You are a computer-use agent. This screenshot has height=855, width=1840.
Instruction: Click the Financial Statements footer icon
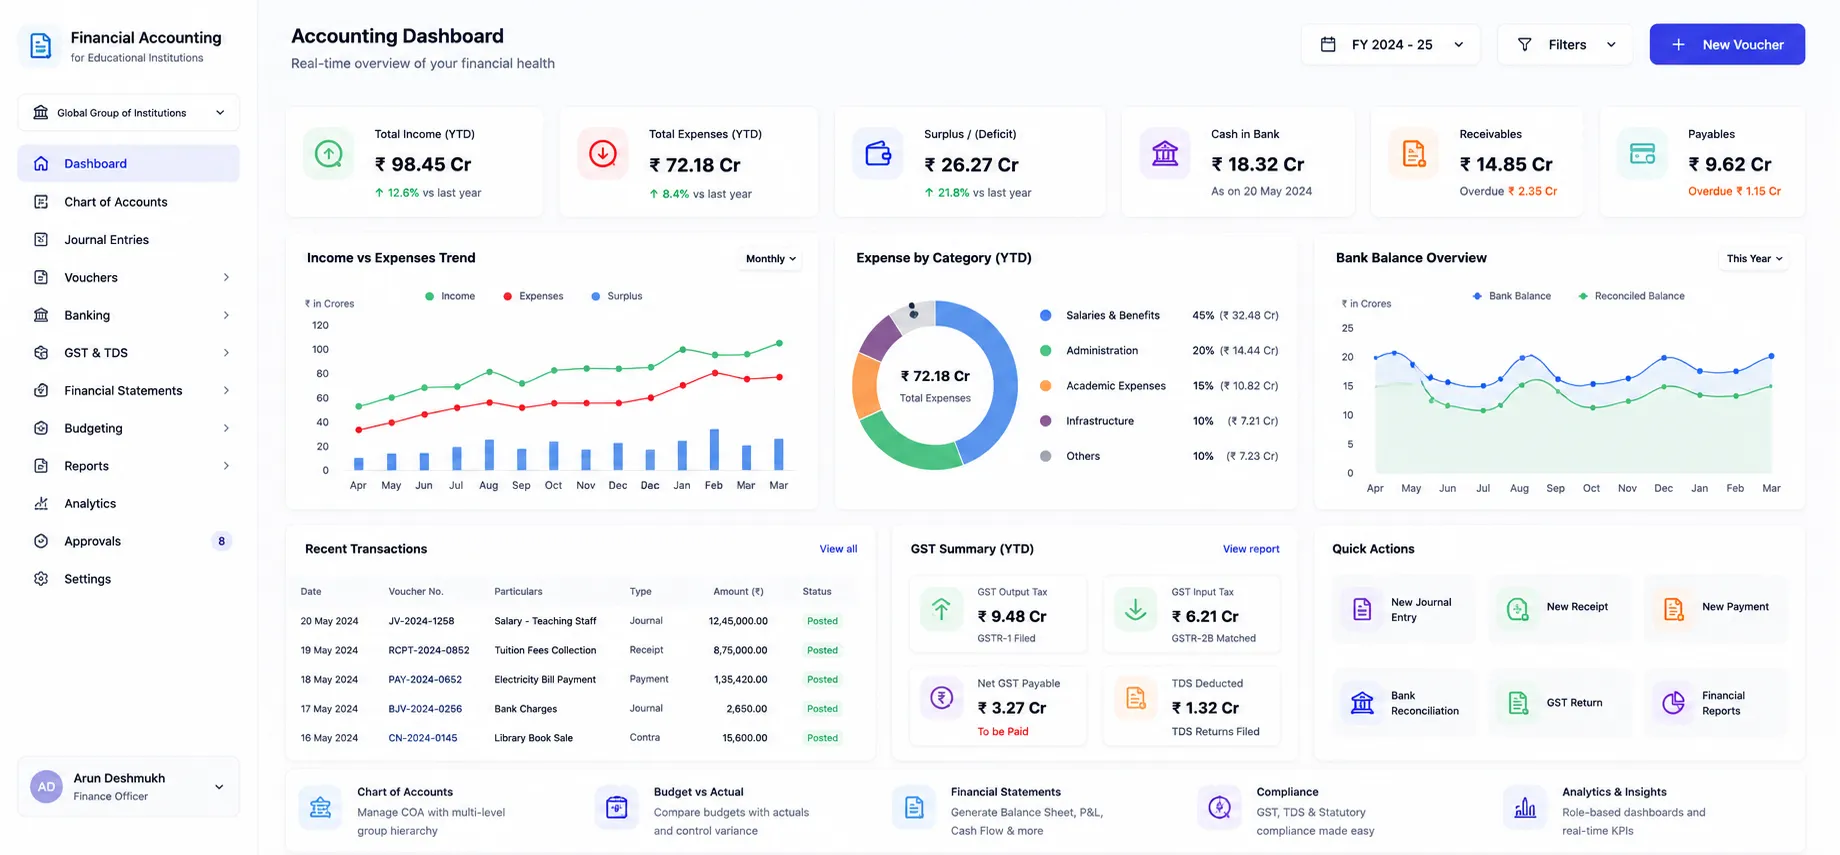[914, 808]
